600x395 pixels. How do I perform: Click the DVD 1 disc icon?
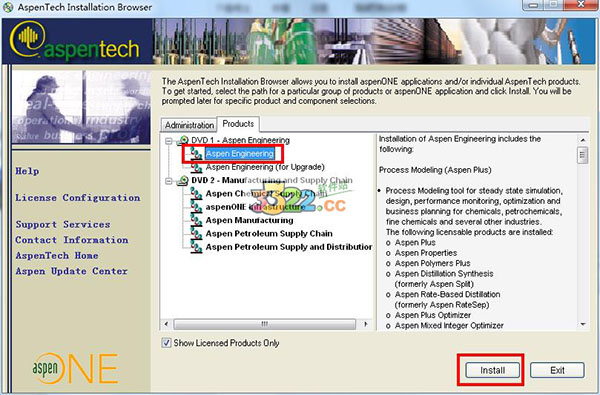(183, 140)
